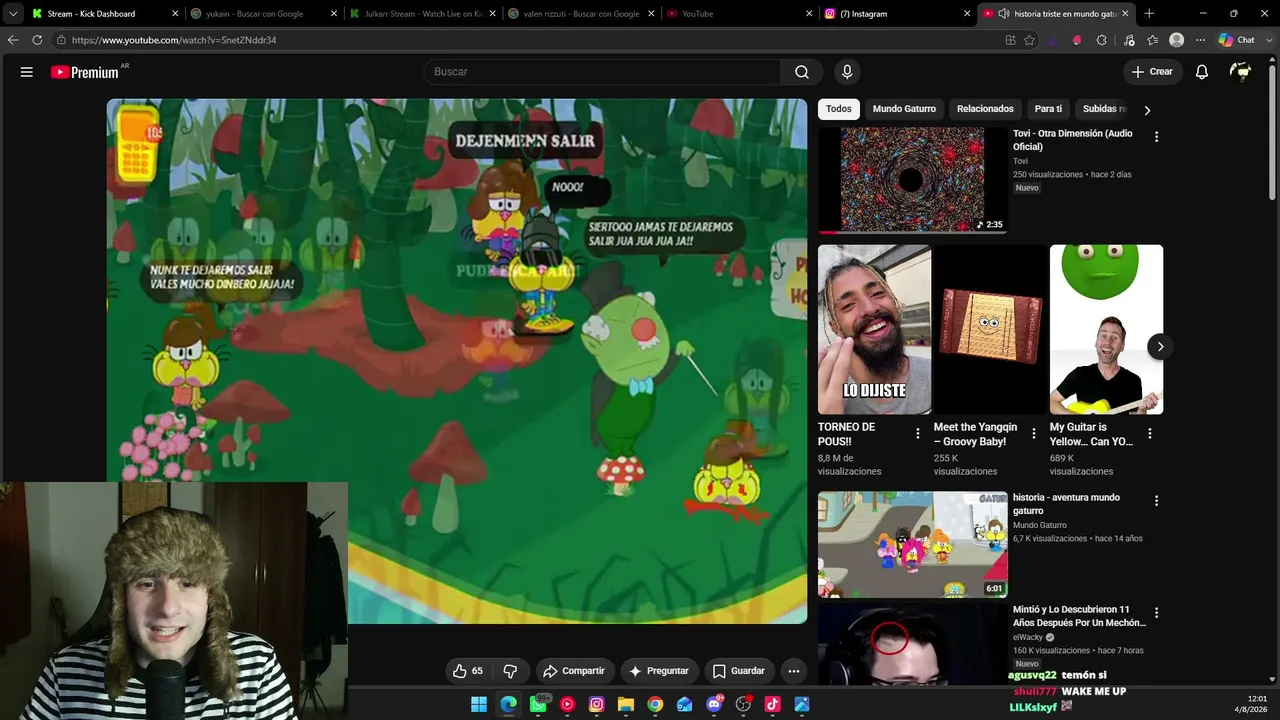Open the YouTube account avatar menu

pos(1241,72)
